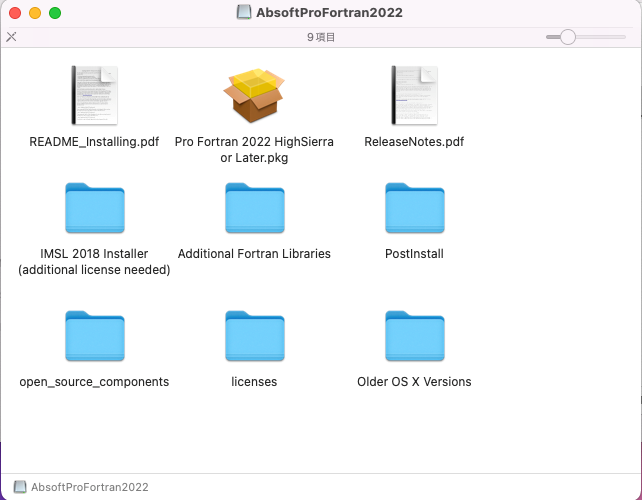Image resolution: width=642 pixels, height=500 pixels.
Task: Click the PostInstall folder name
Action: coord(414,254)
